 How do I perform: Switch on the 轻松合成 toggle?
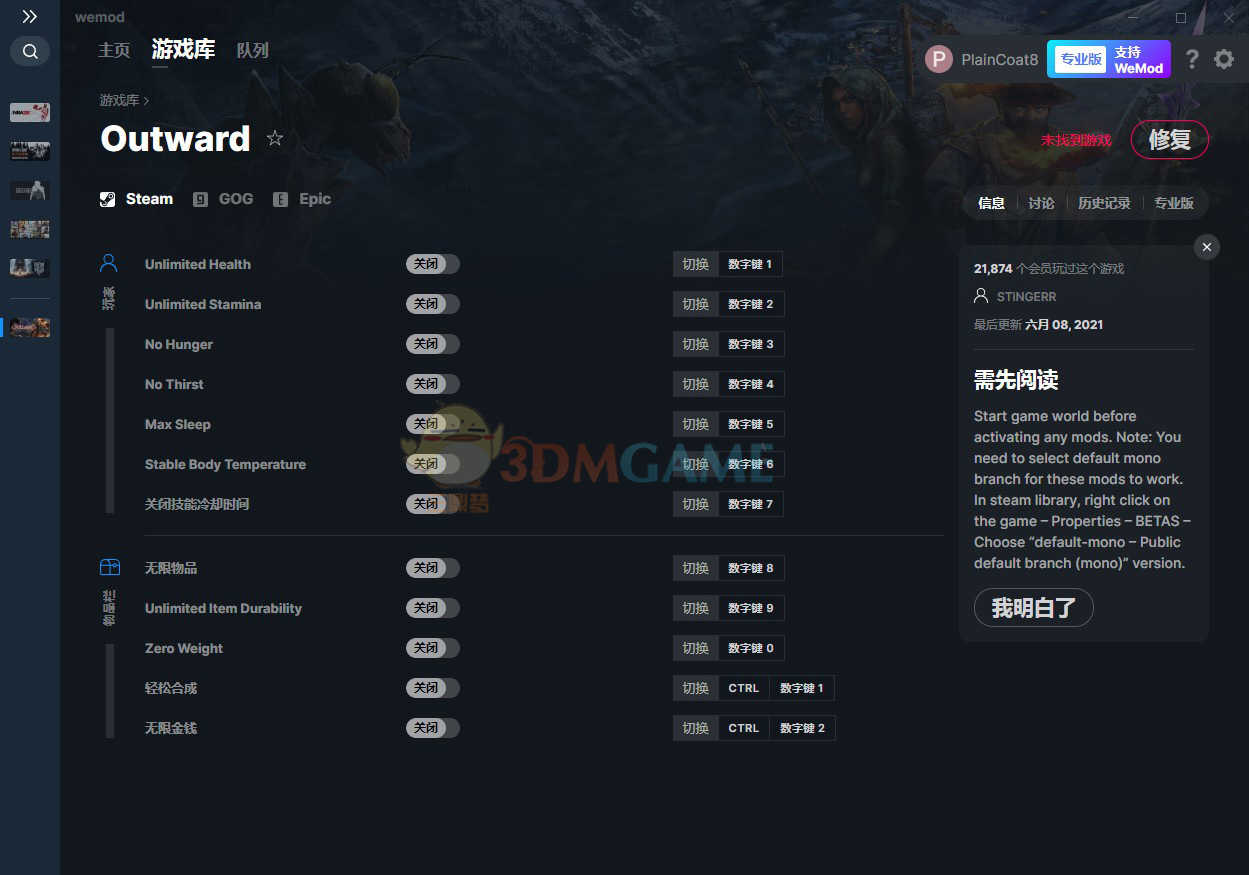tap(433, 688)
